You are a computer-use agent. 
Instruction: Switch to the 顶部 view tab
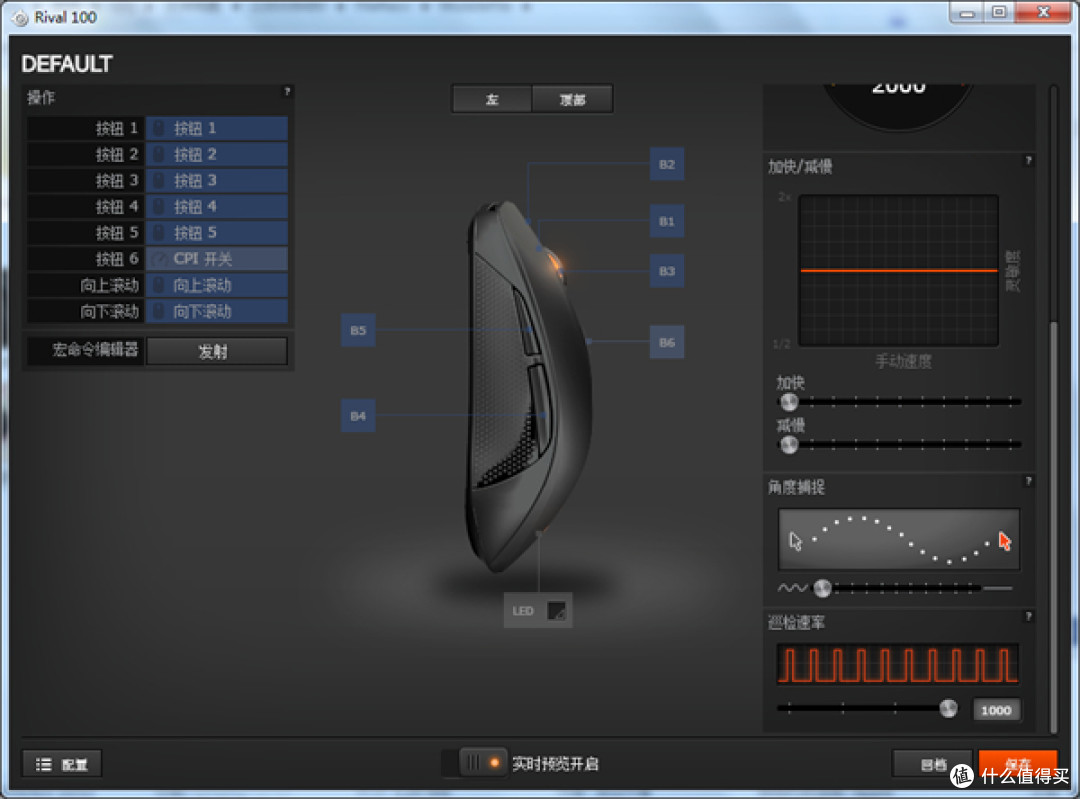point(572,99)
